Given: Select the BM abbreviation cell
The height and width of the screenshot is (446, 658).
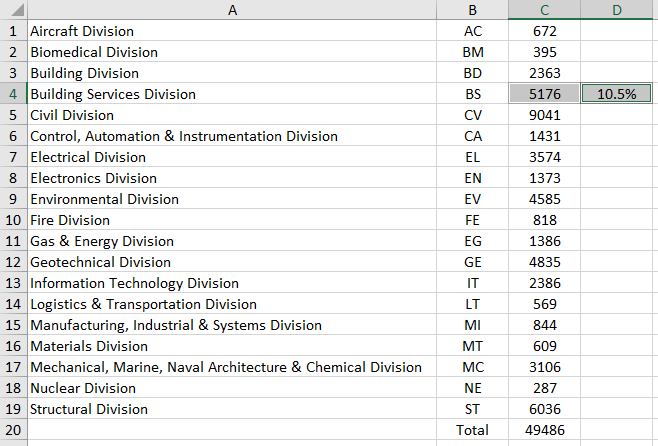Looking at the screenshot, I should pos(473,52).
